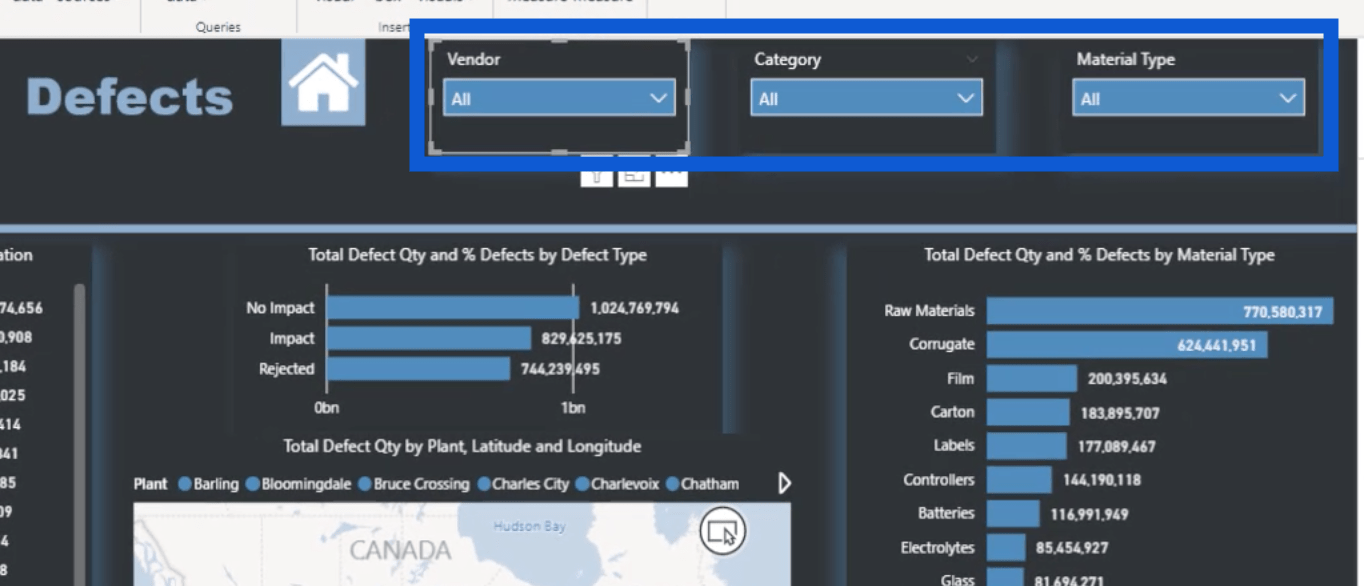Click the 200,395,634 Film value
This screenshot has height=586, width=1364.
[1127, 379]
